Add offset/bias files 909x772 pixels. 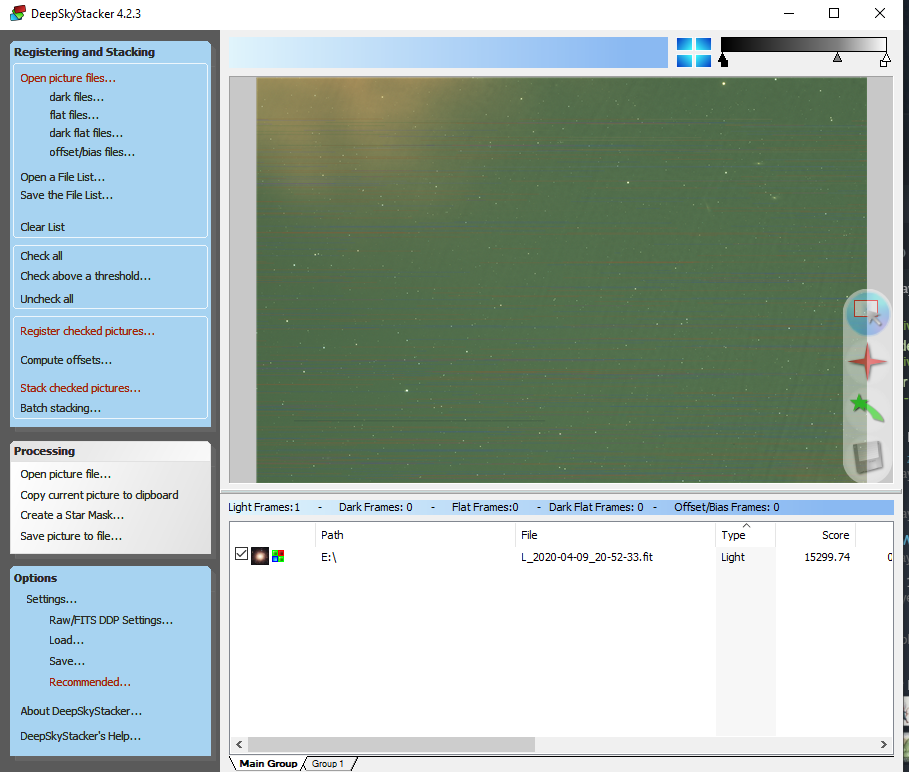92,152
